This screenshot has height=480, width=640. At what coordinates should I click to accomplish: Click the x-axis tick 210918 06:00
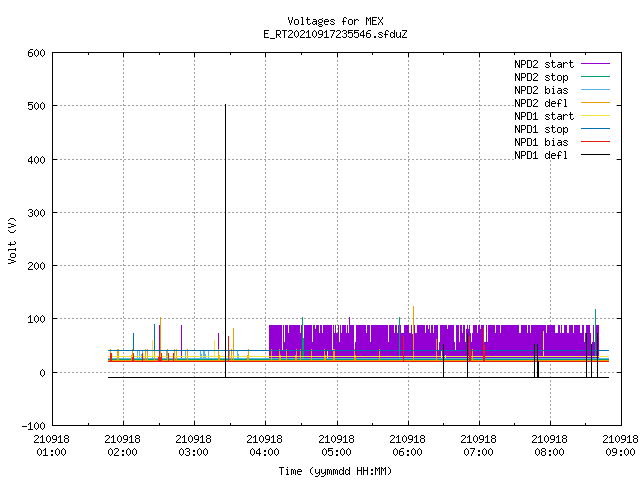pos(407,446)
